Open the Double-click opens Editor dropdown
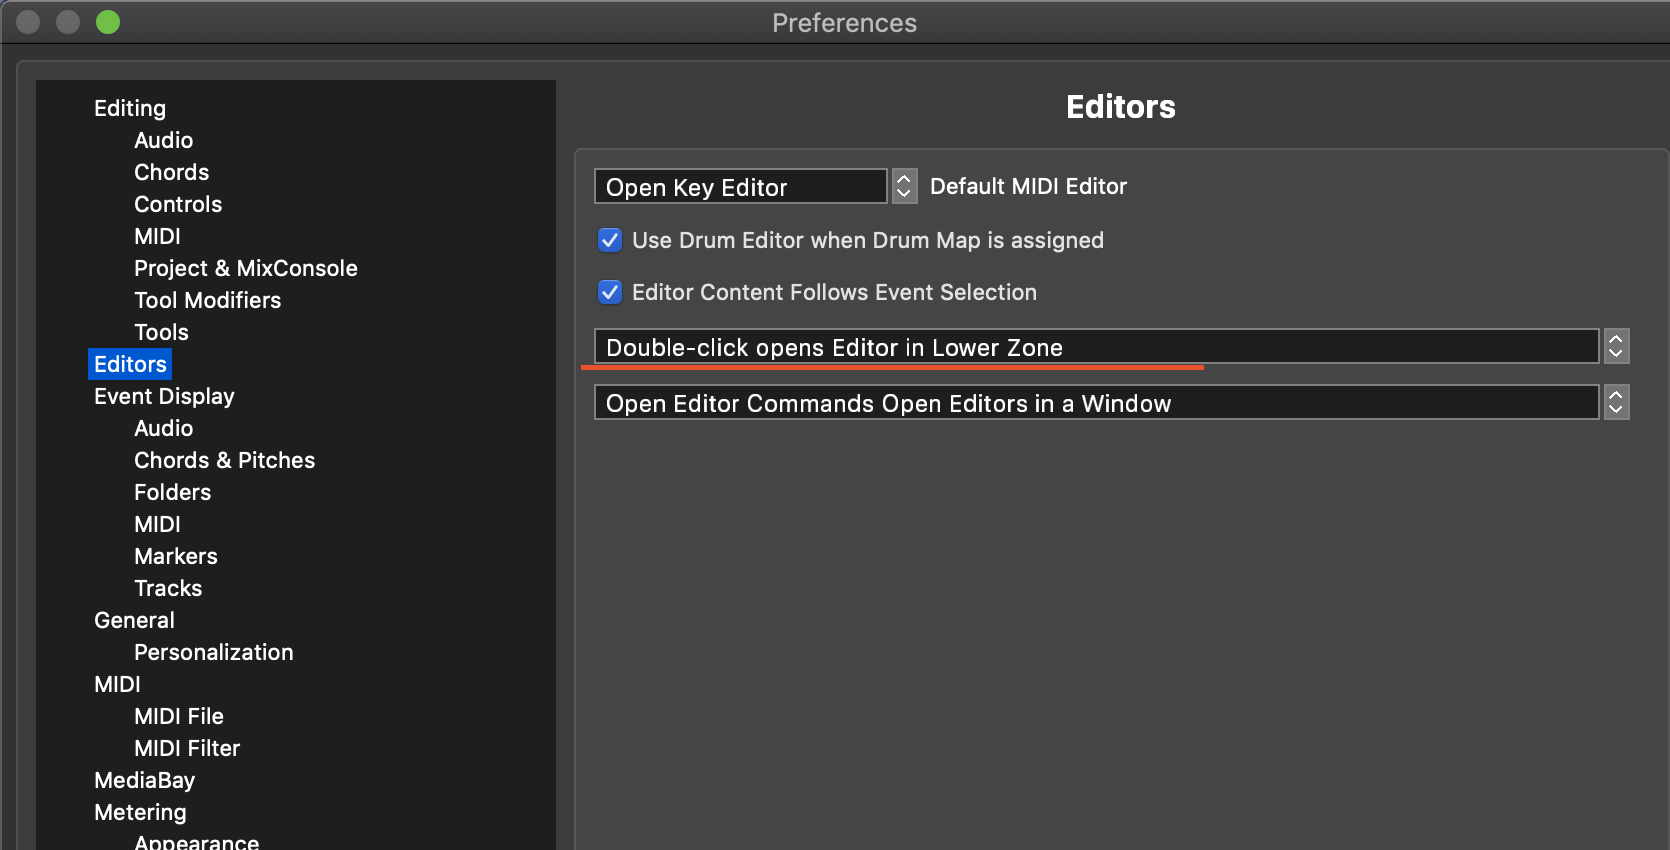1670x850 pixels. pos(1095,347)
